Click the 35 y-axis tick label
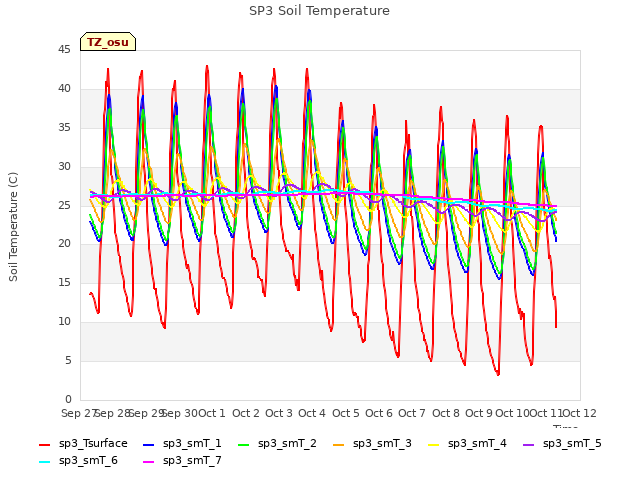Image resolution: width=640 pixels, height=480 pixels. [64, 128]
